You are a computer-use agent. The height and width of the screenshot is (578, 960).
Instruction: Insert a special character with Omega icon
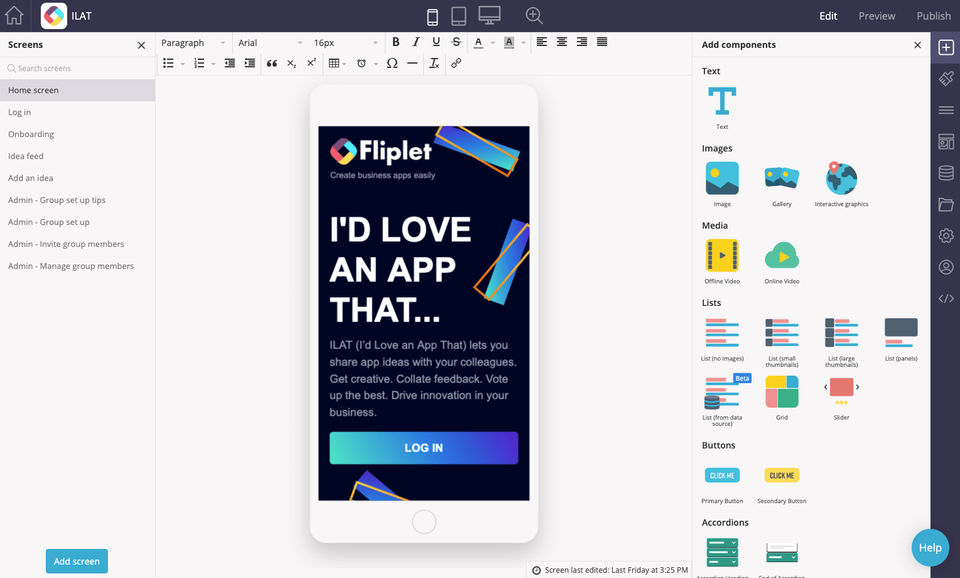(x=391, y=63)
